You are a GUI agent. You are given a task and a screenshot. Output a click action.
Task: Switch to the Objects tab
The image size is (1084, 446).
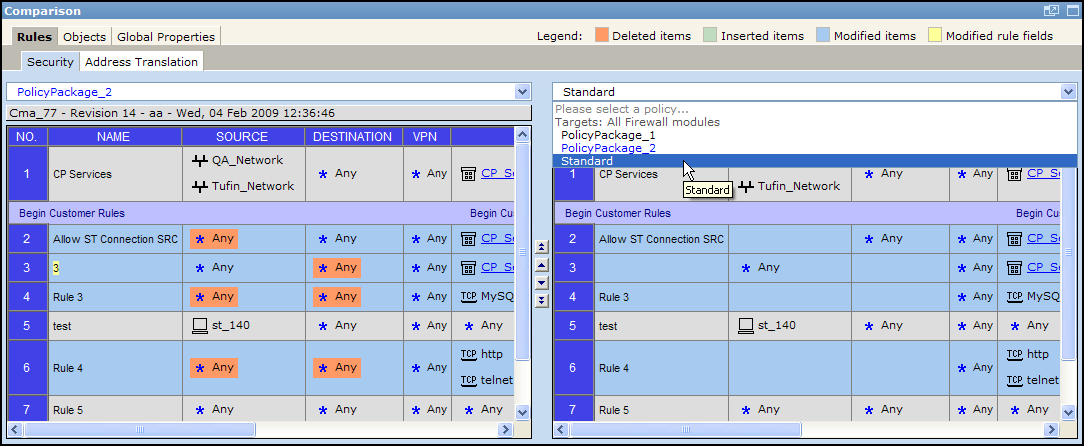tap(84, 36)
